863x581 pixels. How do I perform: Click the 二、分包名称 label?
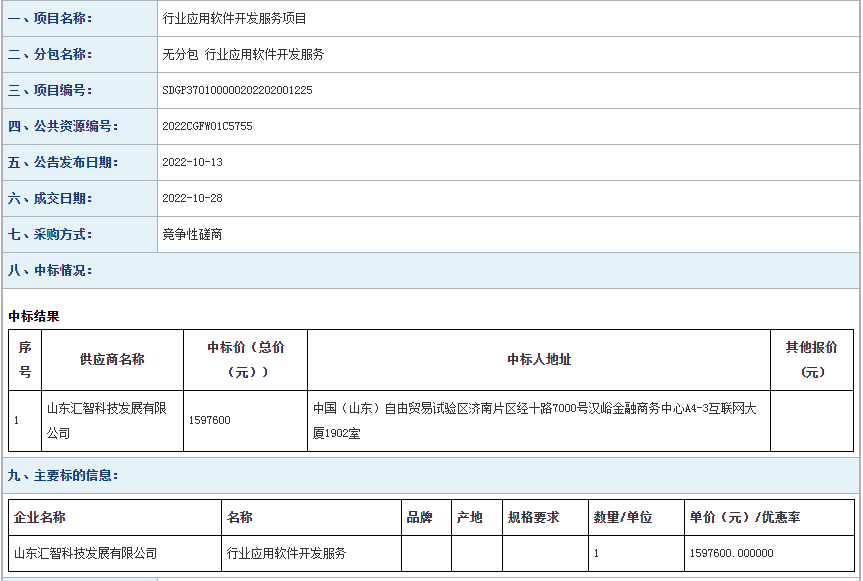coord(50,54)
